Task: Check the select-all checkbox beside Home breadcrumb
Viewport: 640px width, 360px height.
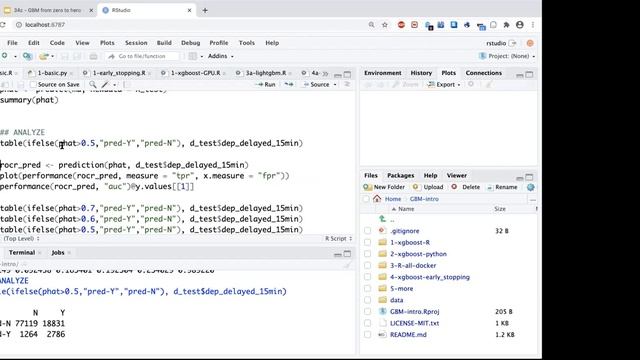Action: pyautogui.click(x=366, y=199)
